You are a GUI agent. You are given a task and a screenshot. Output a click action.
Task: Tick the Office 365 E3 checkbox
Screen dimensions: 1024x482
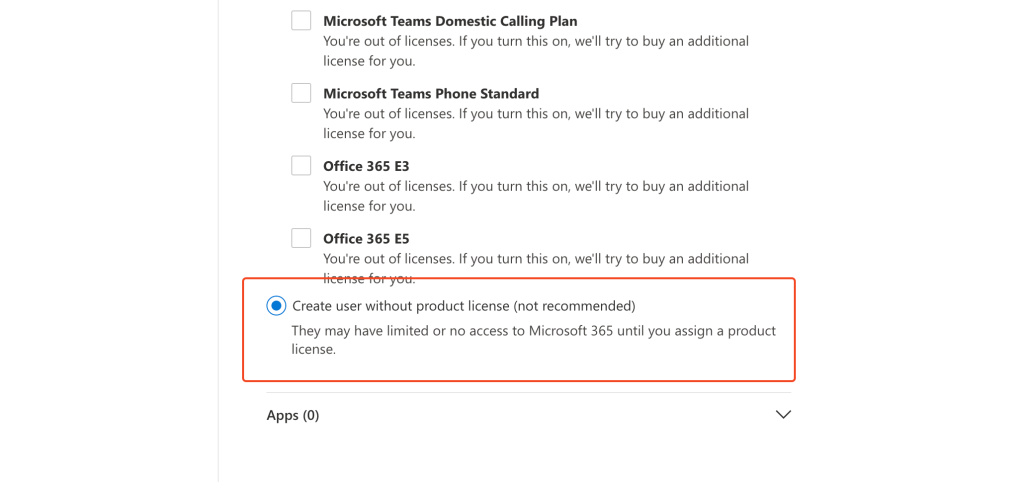[301, 165]
